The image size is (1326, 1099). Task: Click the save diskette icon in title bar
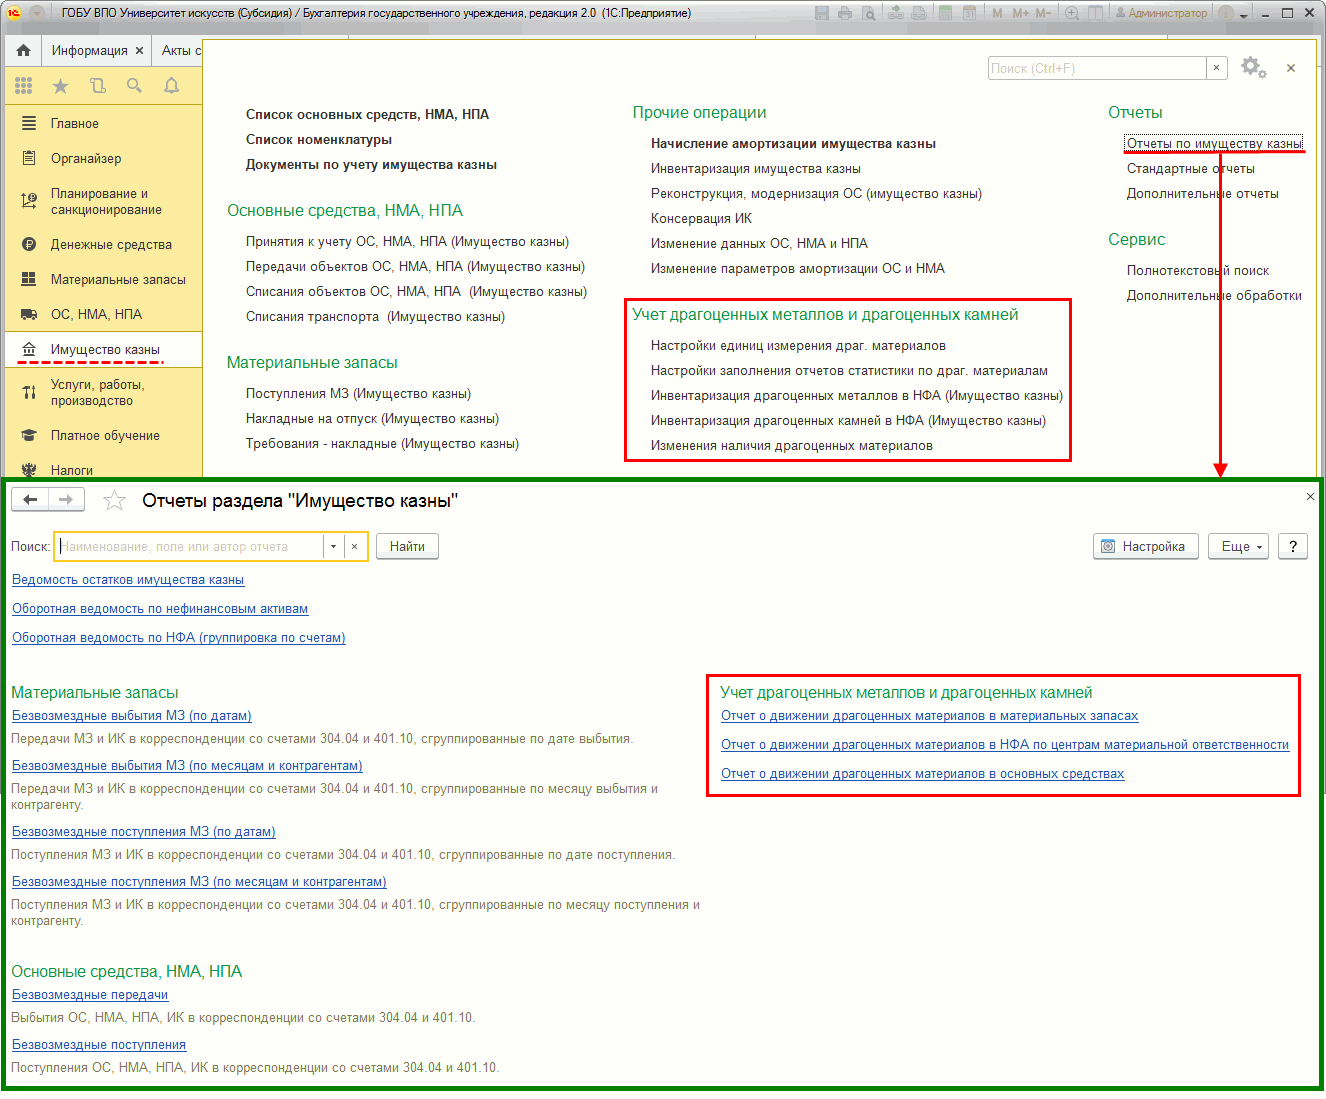pyautogui.click(x=822, y=13)
